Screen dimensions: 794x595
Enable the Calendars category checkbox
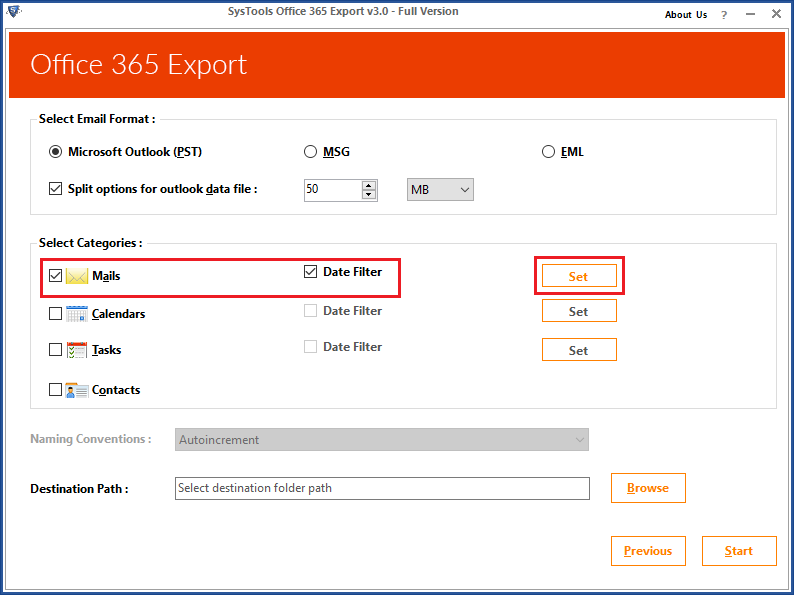point(56,314)
